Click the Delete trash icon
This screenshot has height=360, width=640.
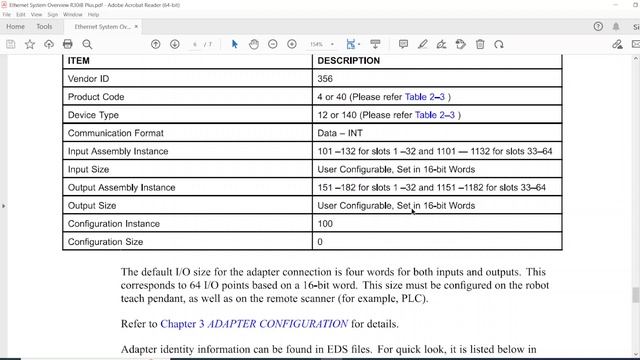(480, 44)
